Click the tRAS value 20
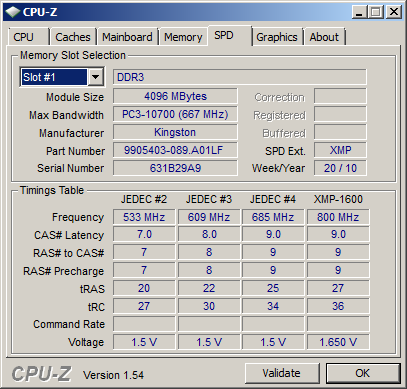This screenshot has width=407, height=389. tap(144, 288)
